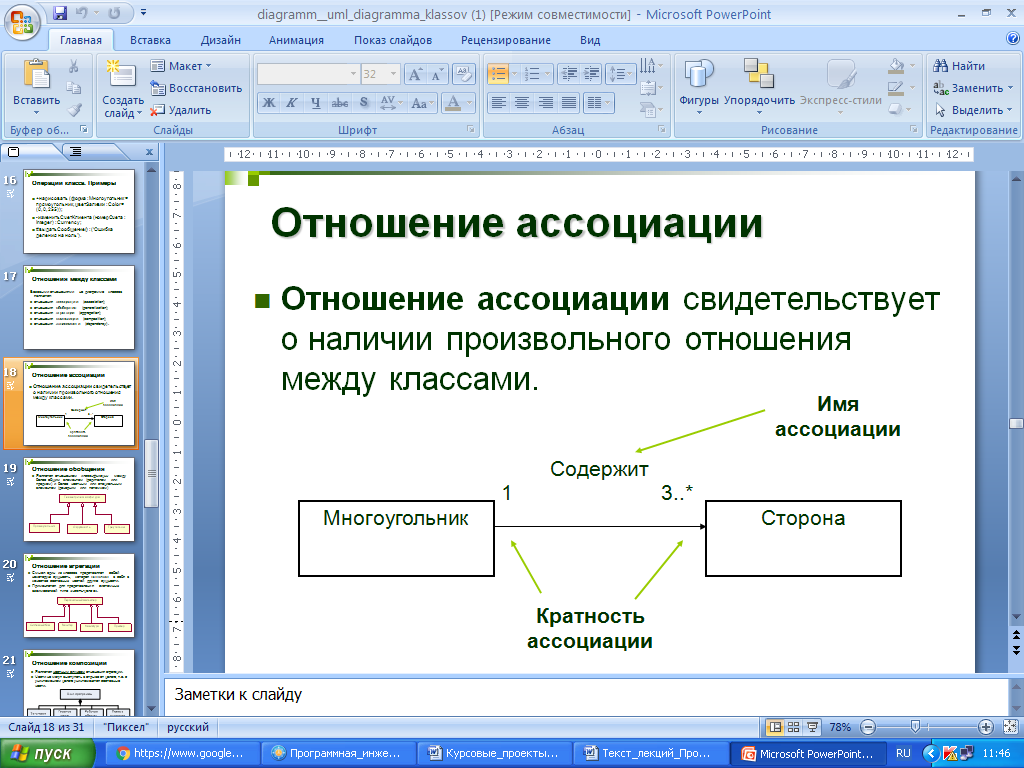Open the Вставка ribbon tab
1024x768 pixels.
coord(150,40)
